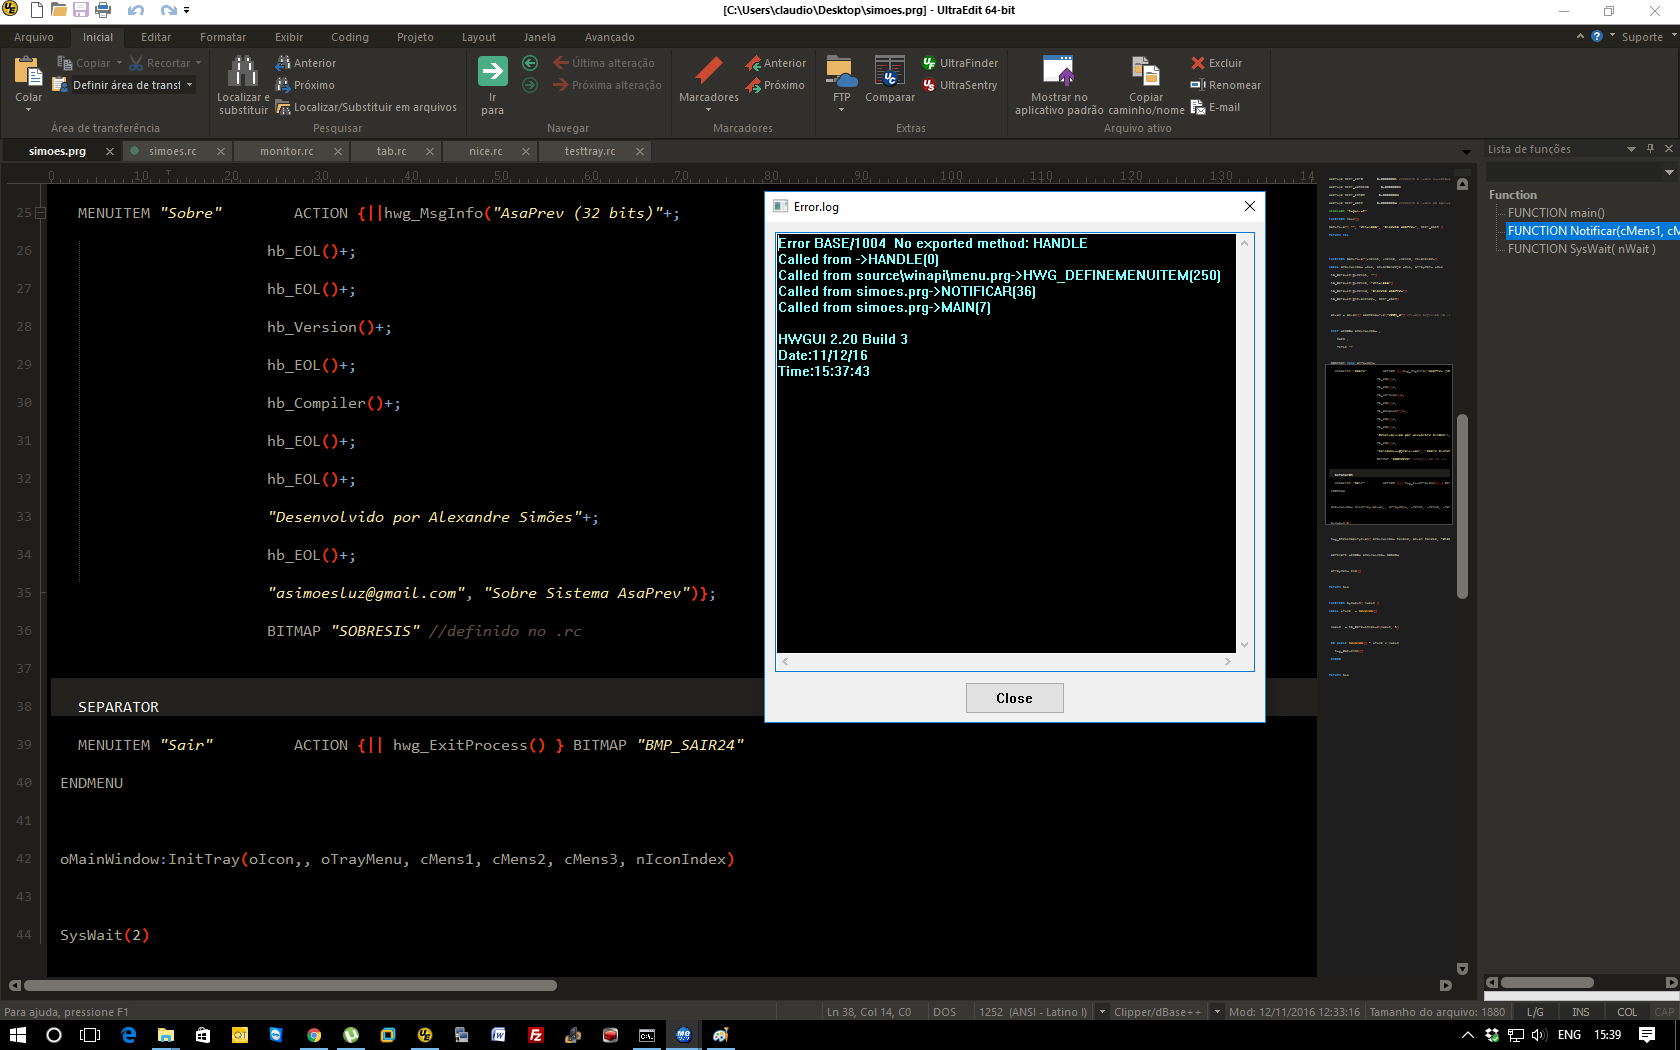Screen dimensions: 1680x1050
Task: Toggle COL column mode in status bar
Action: pyautogui.click(x=1627, y=1012)
